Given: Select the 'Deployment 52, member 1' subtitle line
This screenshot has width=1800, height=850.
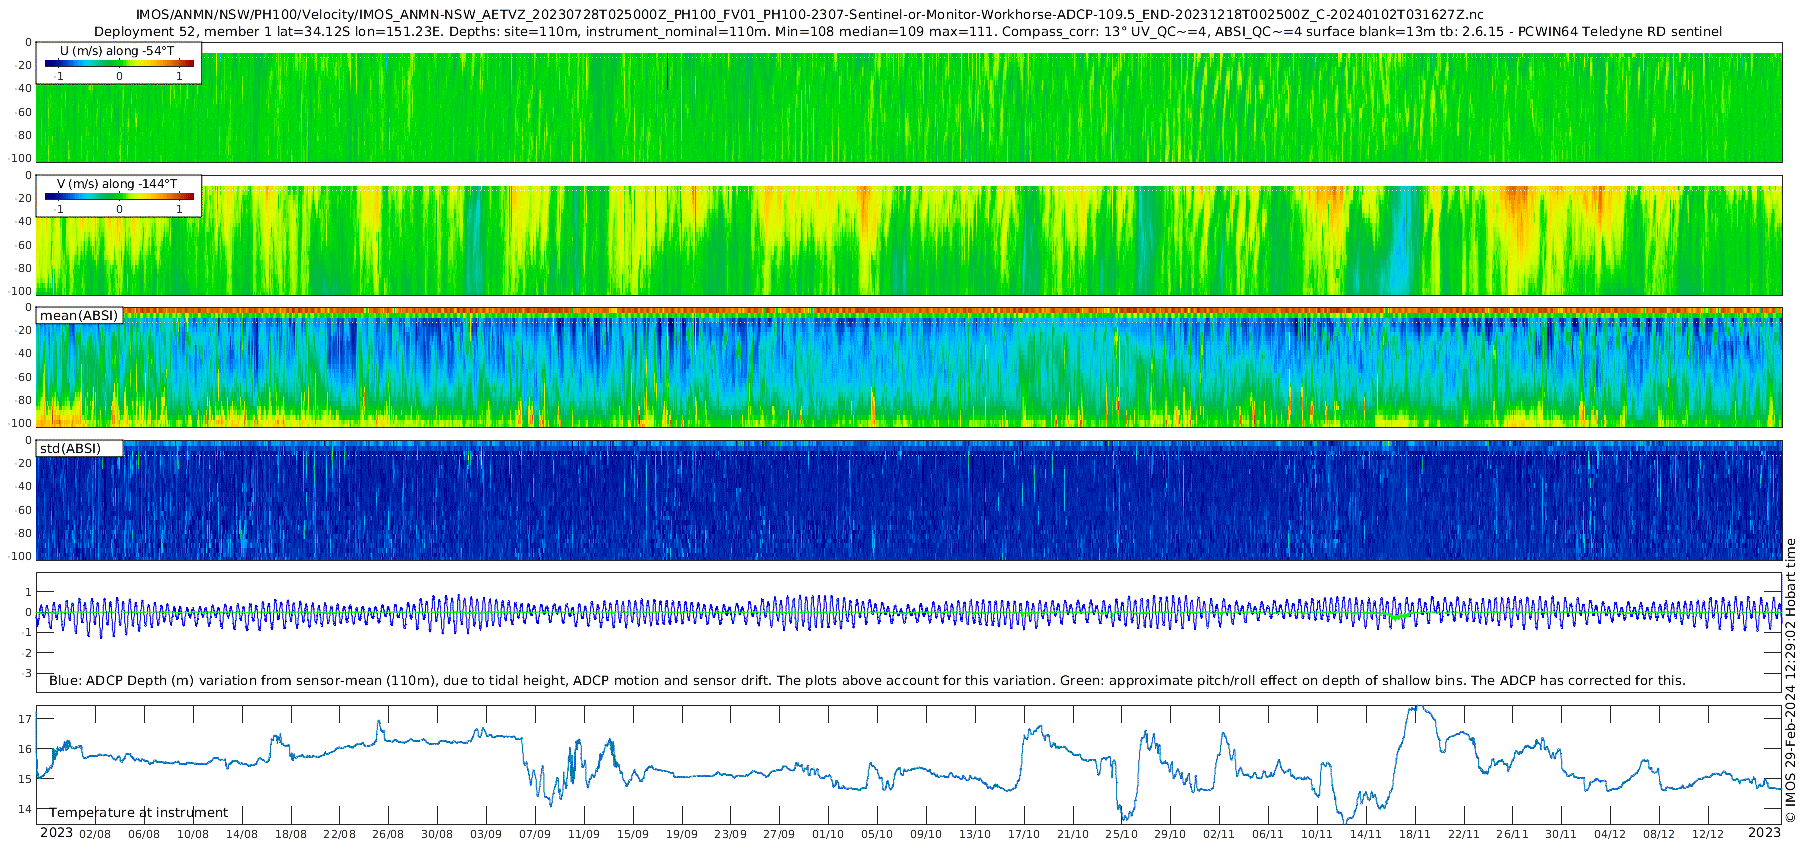Looking at the screenshot, I should (908, 31).
